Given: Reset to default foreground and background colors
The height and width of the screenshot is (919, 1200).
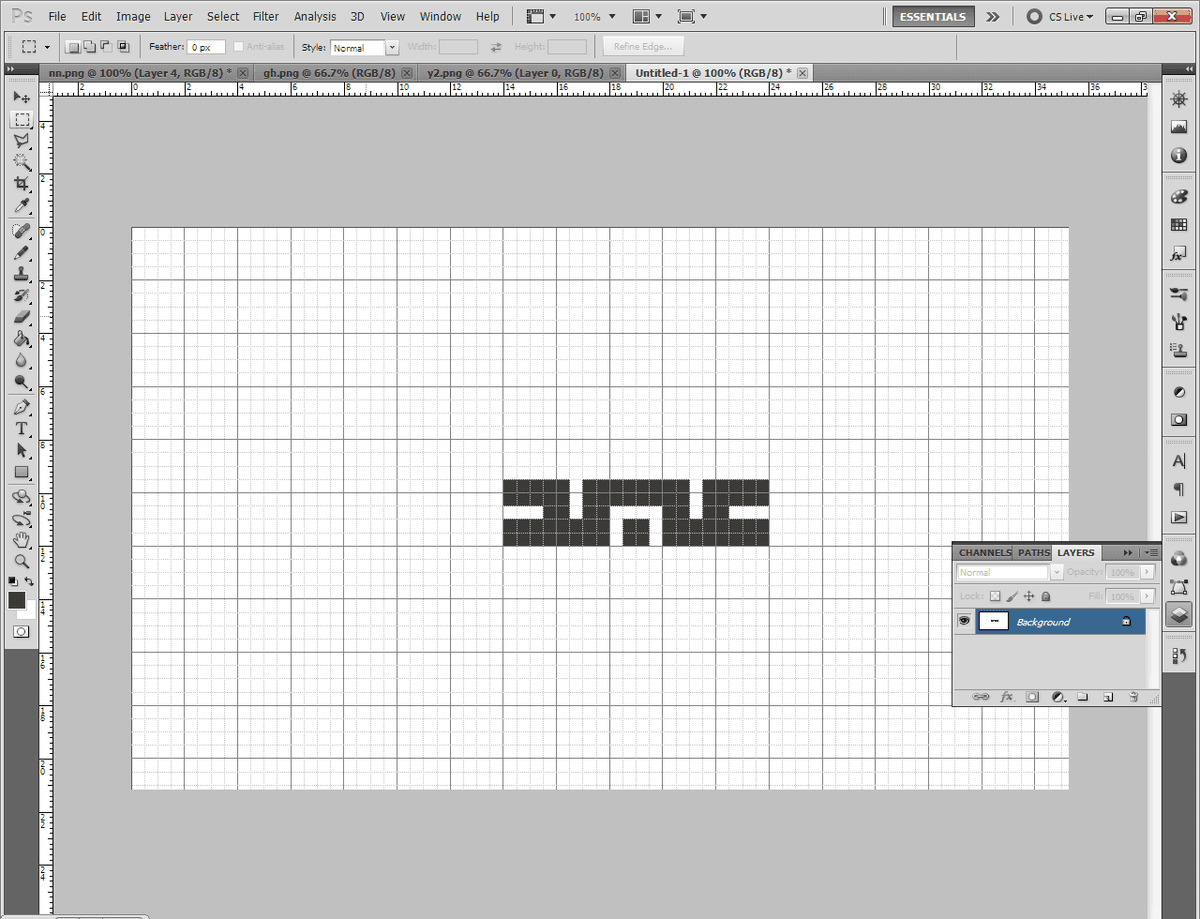Looking at the screenshot, I should 12,581.
